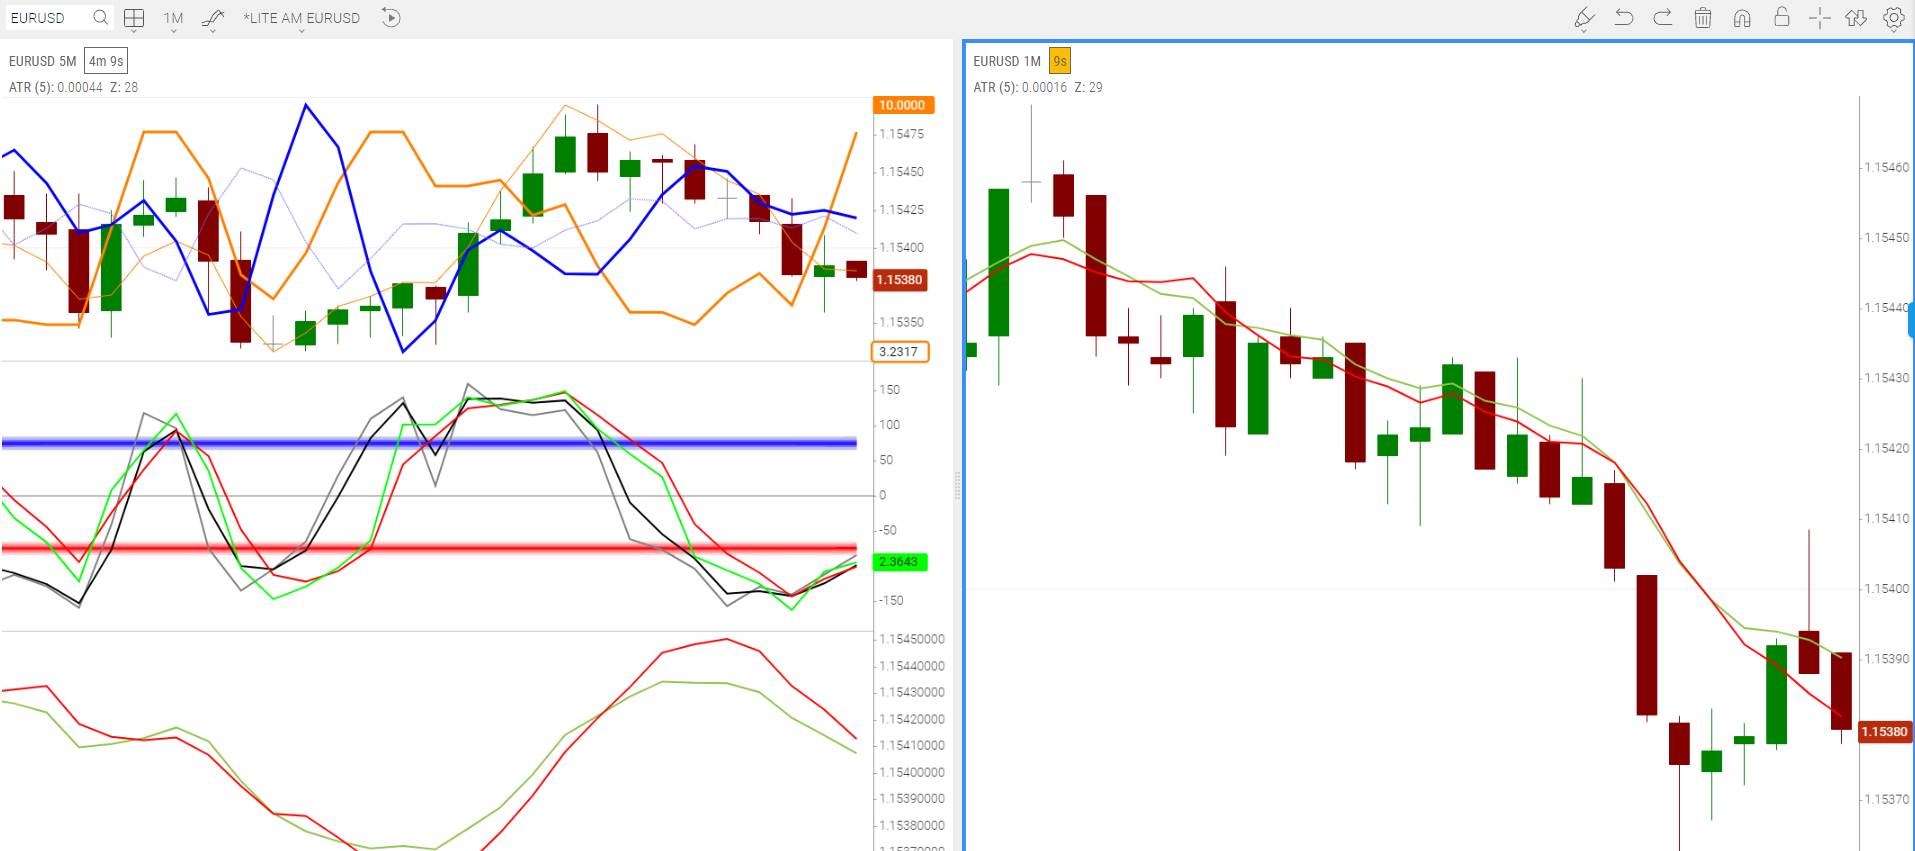The height and width of the screenshot is (851, 1915).
Task: Open the chart settings gear menu
Action: [1894, 18]
